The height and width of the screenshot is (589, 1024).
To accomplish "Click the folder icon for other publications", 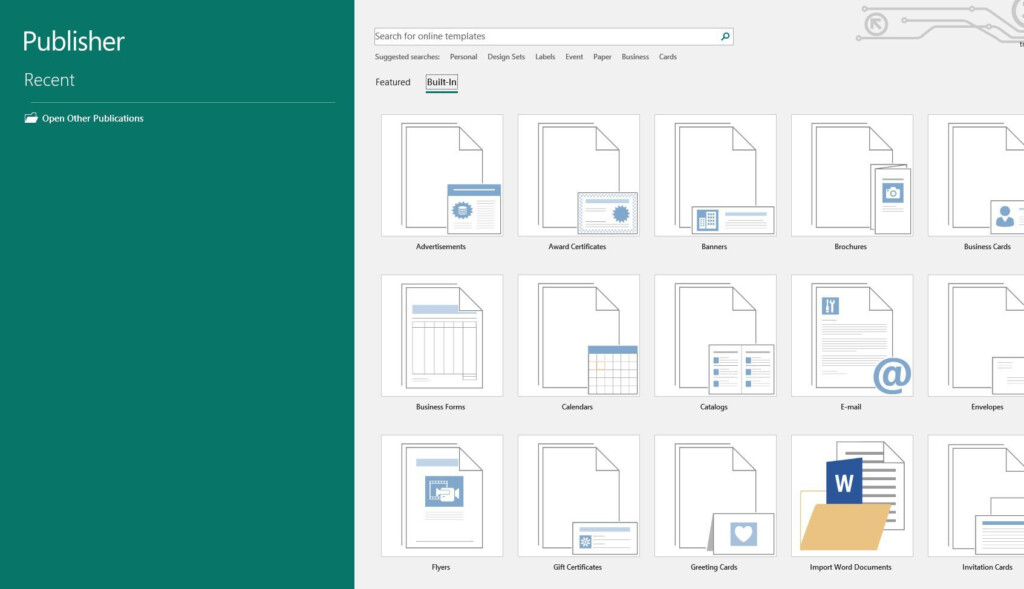I will click(x=31, y=118).
